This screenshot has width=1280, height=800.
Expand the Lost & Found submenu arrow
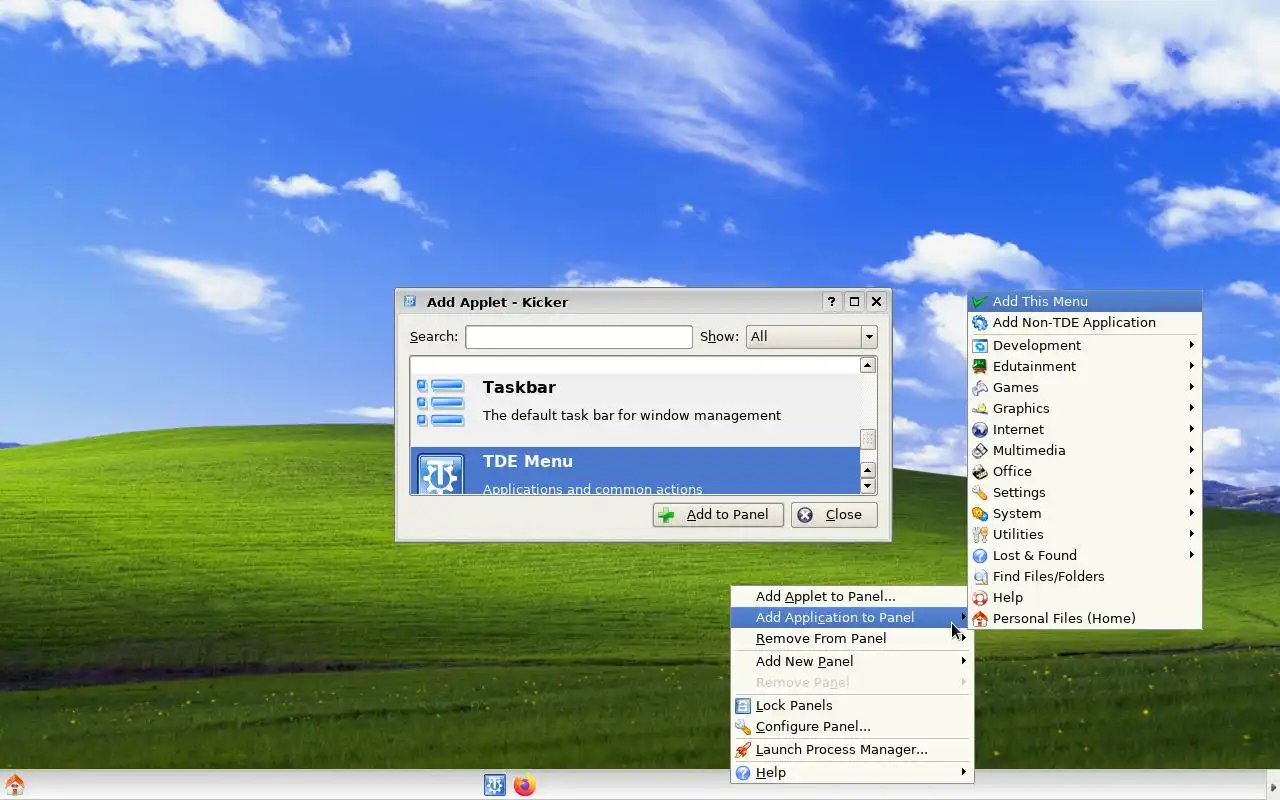tap(1191, 555)
